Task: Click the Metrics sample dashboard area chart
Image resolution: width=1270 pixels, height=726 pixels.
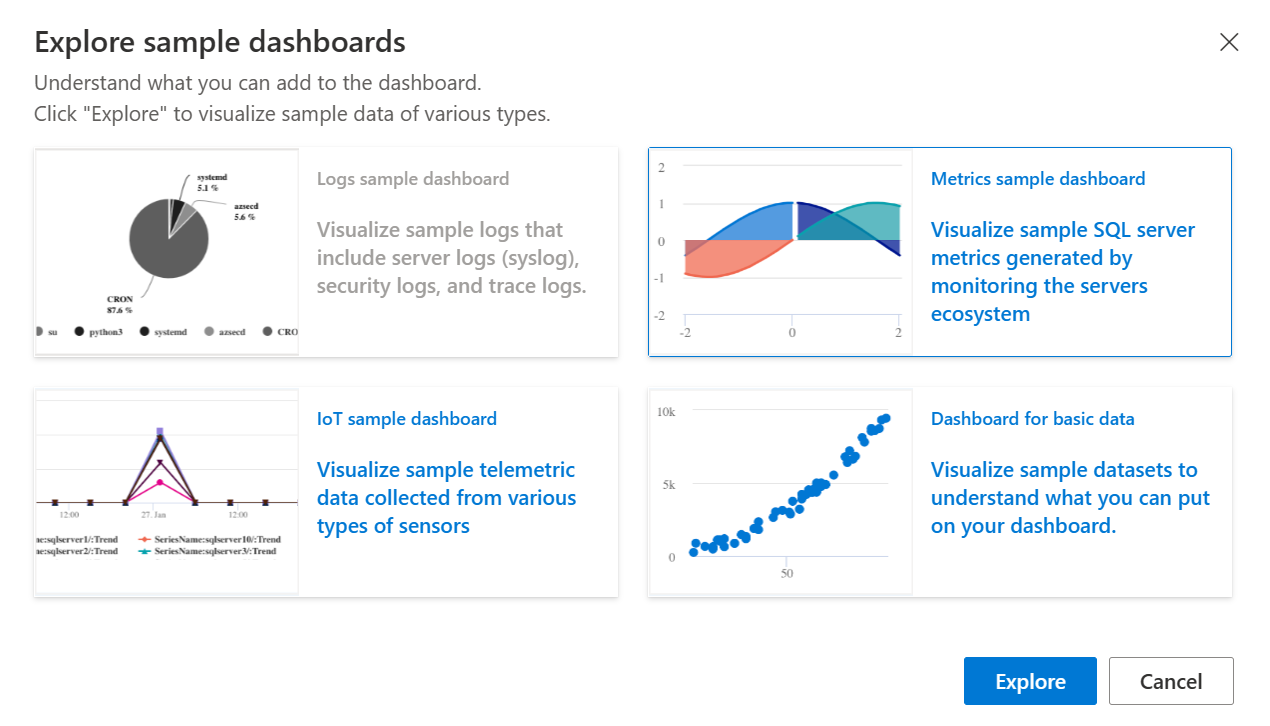Action: pos(781,251)
